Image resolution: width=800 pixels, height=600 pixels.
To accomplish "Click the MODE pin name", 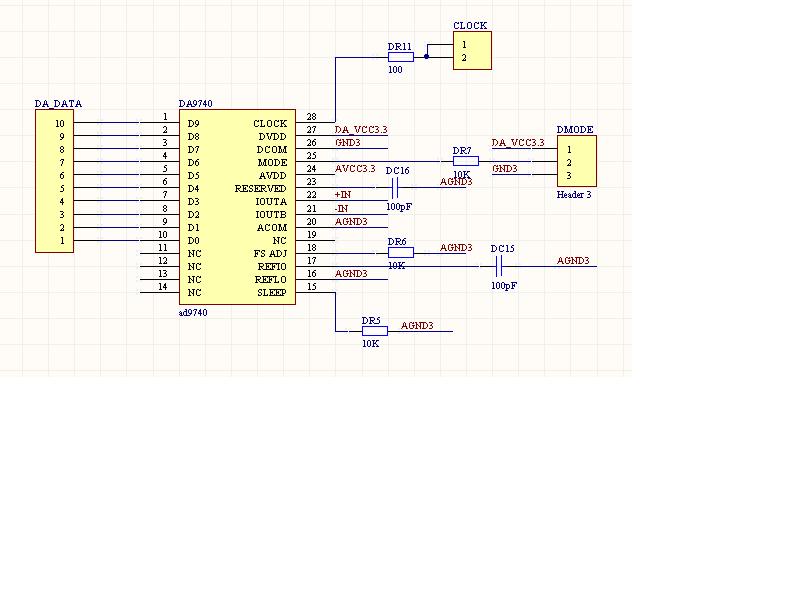I will 272,163.
